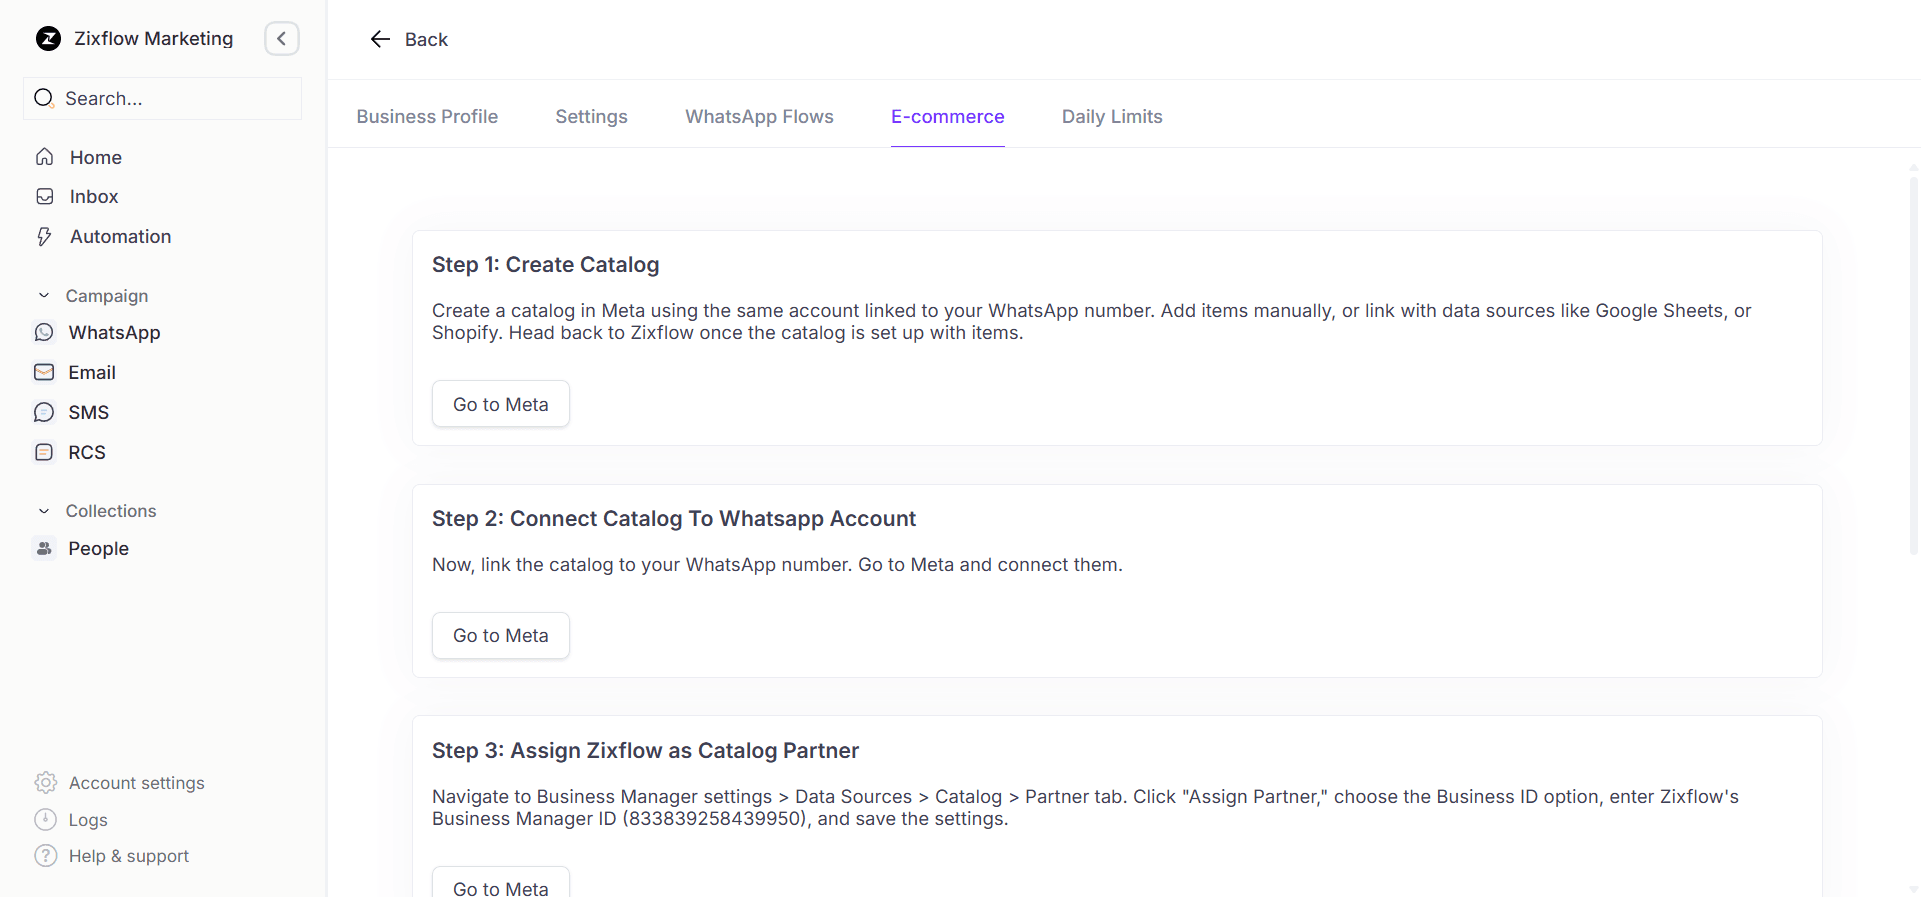Screen dimensions: 1921x897
Task: Switch to Business Profile tab
Action: tap(427, 117)
